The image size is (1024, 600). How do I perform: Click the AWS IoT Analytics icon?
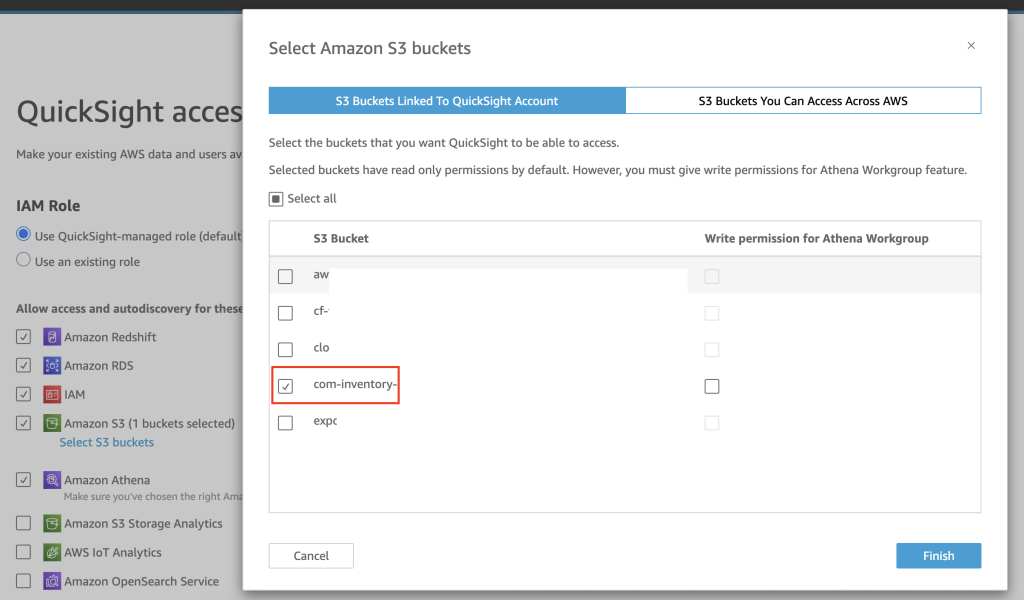point(52,553)
